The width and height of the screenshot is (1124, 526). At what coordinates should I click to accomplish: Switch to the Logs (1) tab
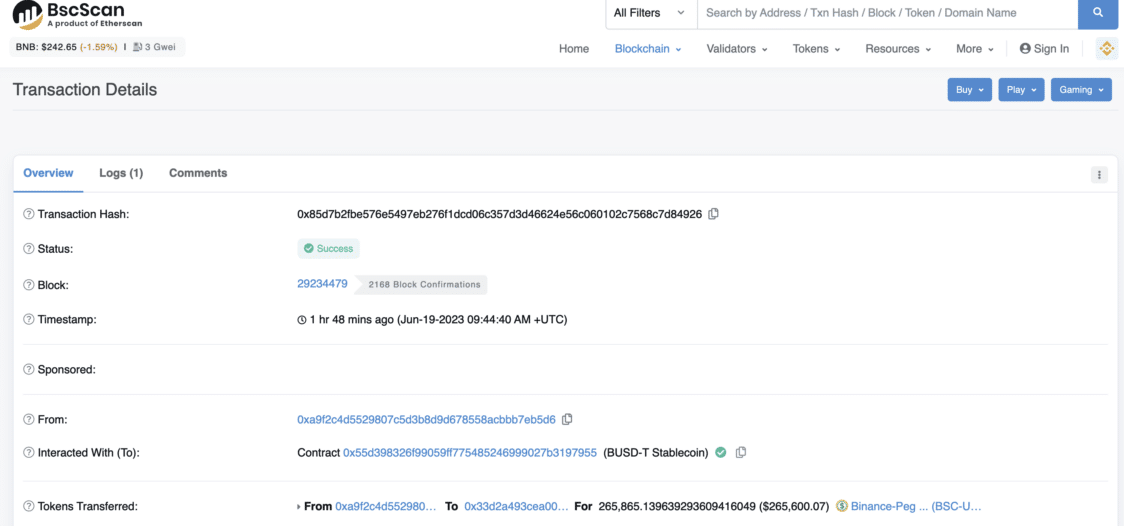121,173
